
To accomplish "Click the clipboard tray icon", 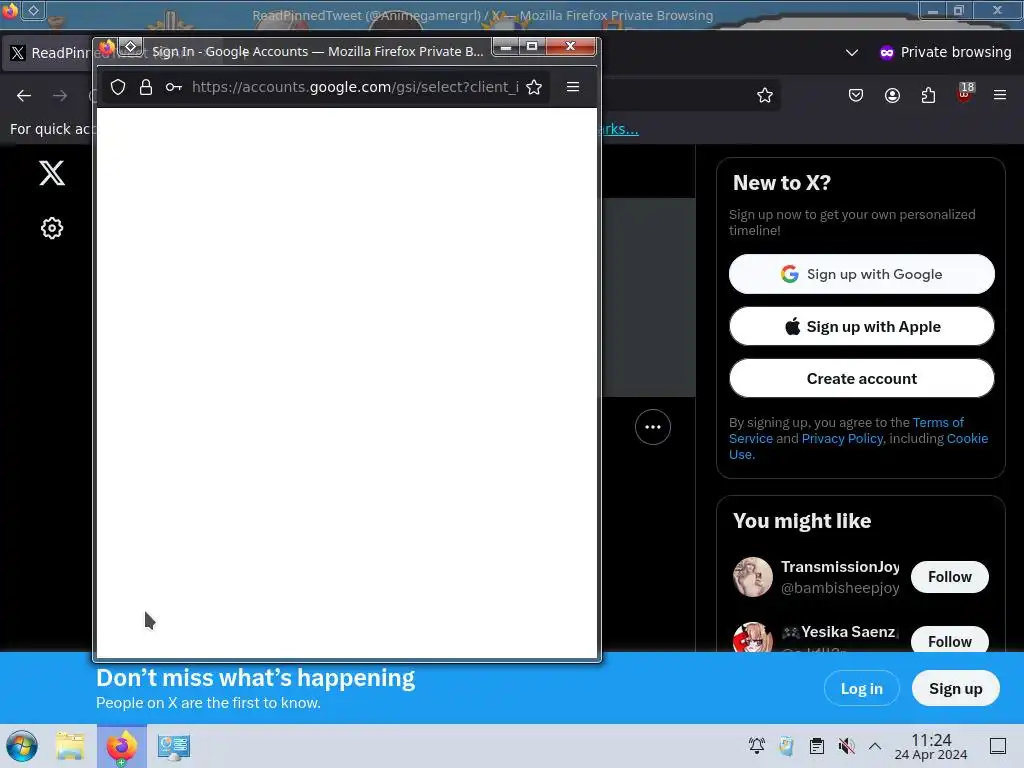I will (x=816, y=746).
